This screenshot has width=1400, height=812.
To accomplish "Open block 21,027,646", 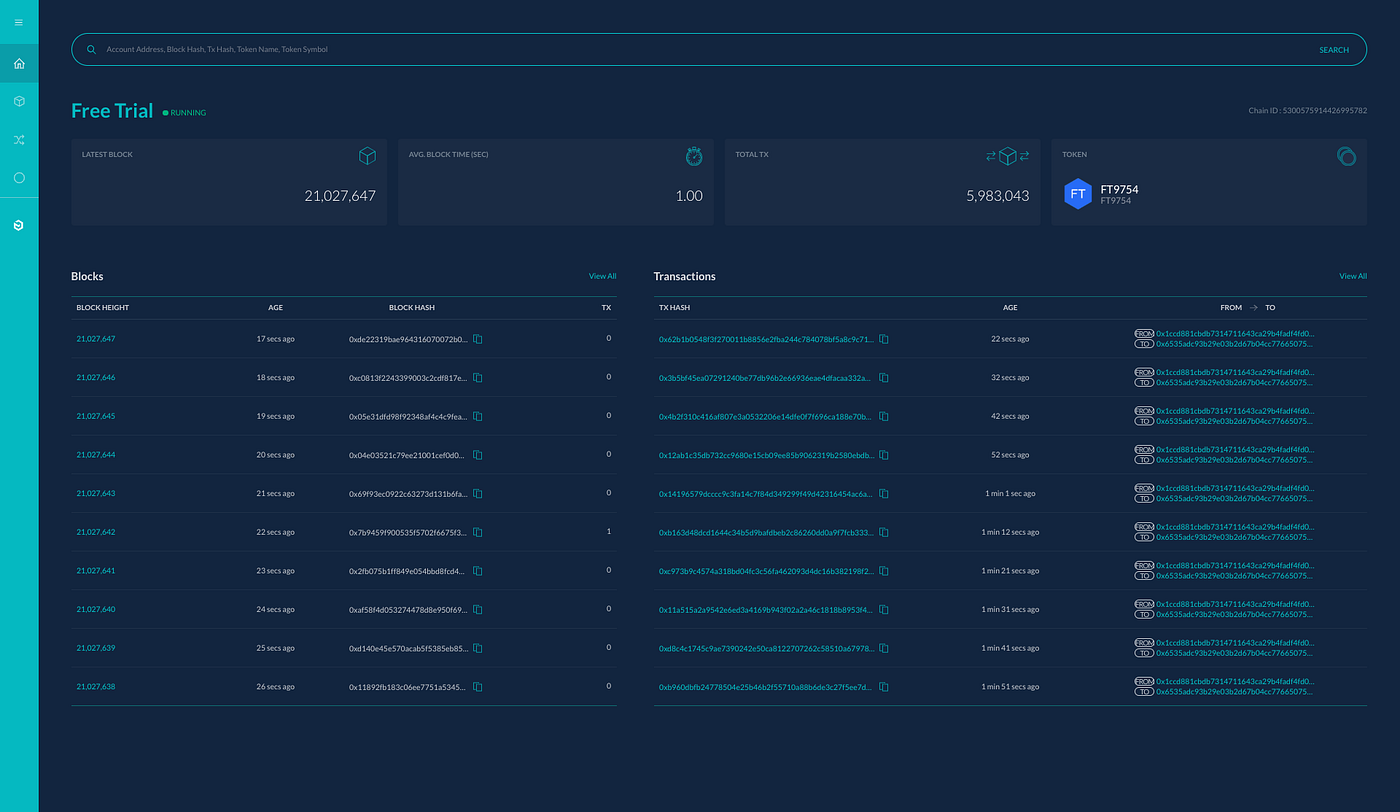I will click(x=96, y=378).
